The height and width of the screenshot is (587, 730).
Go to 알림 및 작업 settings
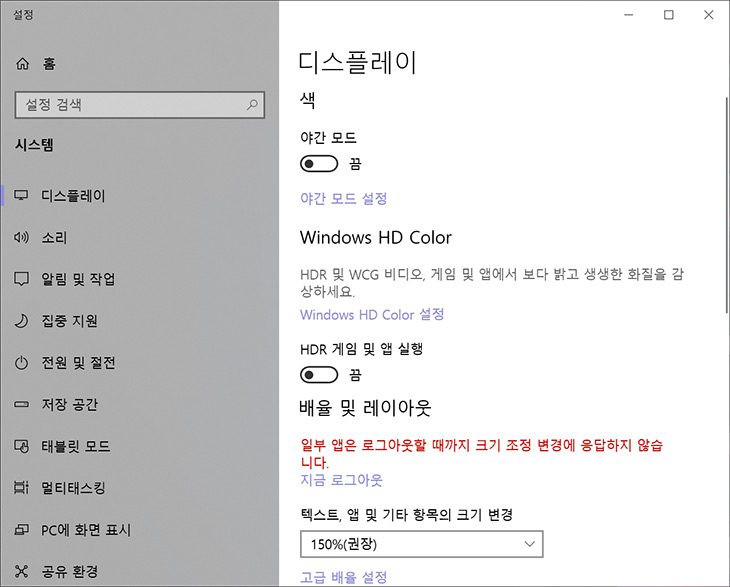pyautogui.click(x=140, y=279)
